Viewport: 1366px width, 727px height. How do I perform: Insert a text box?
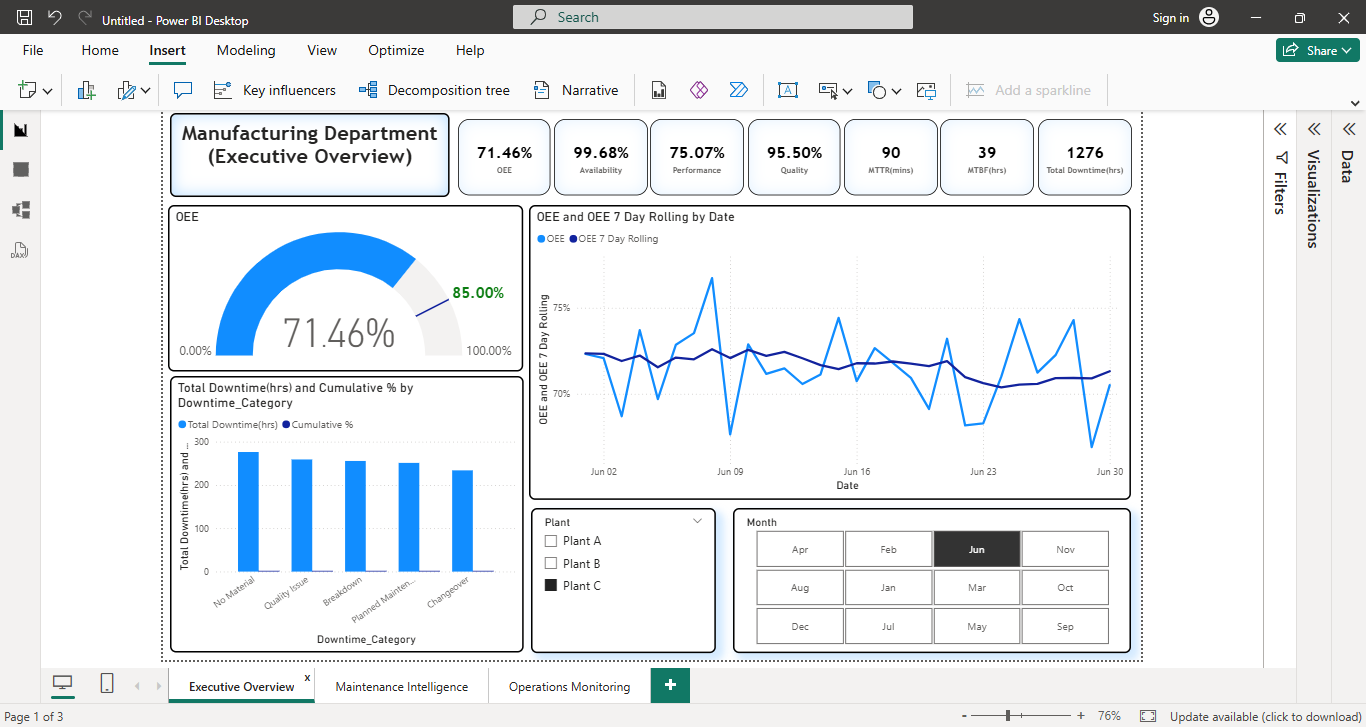(787, 90)
